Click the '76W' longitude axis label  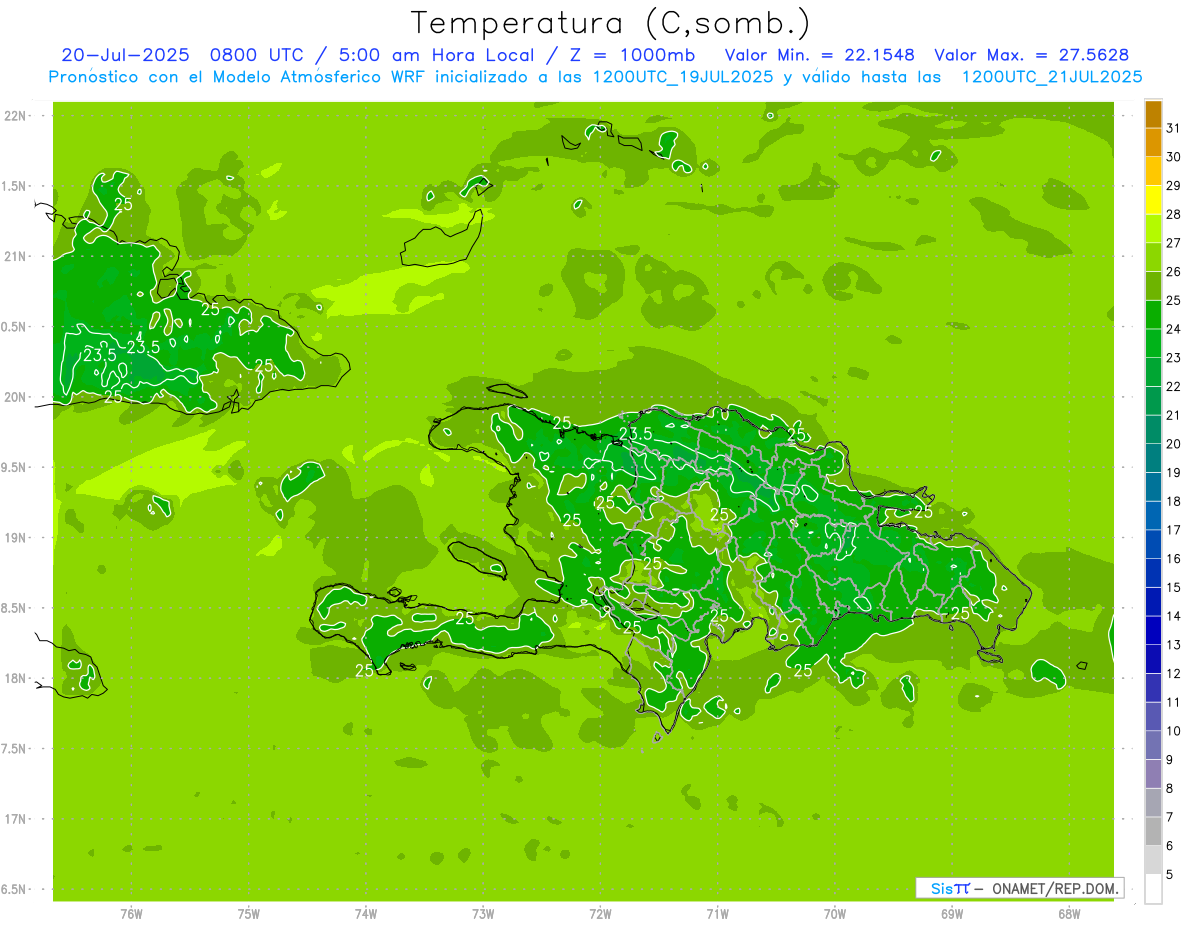[131, 914]
